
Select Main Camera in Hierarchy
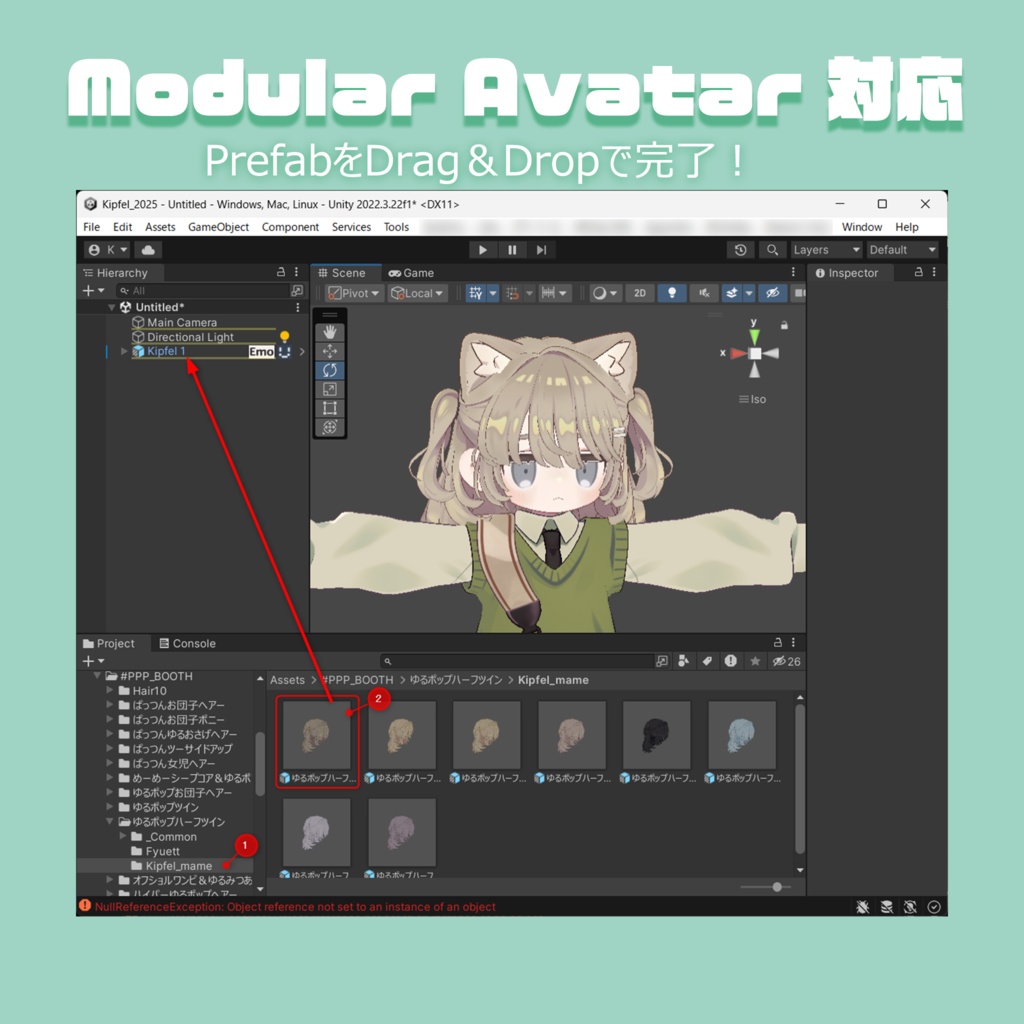click(x=174, y=322)
